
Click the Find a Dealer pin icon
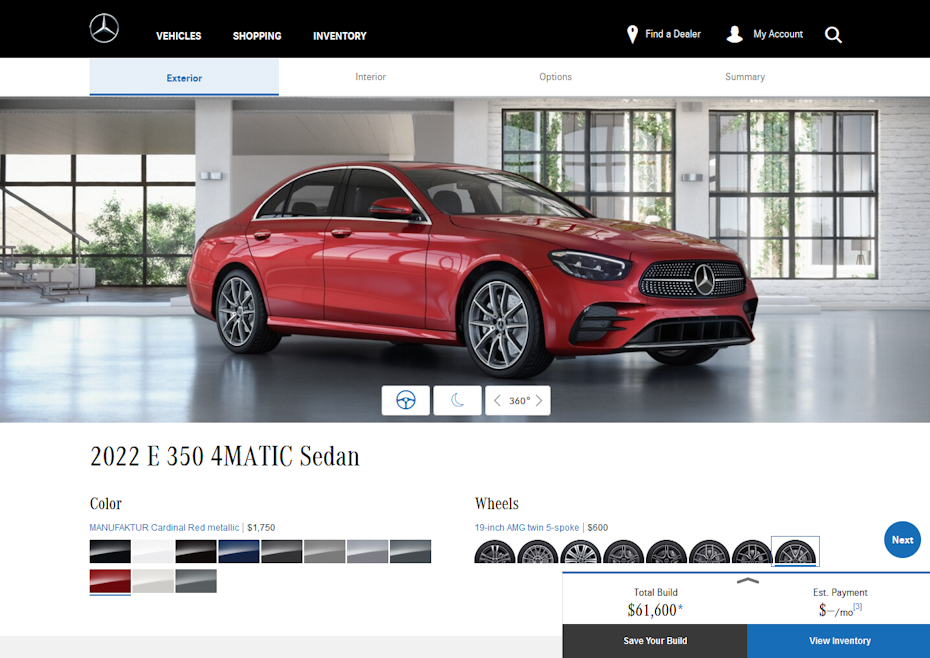pyautogui.click(x=632, y=33)
